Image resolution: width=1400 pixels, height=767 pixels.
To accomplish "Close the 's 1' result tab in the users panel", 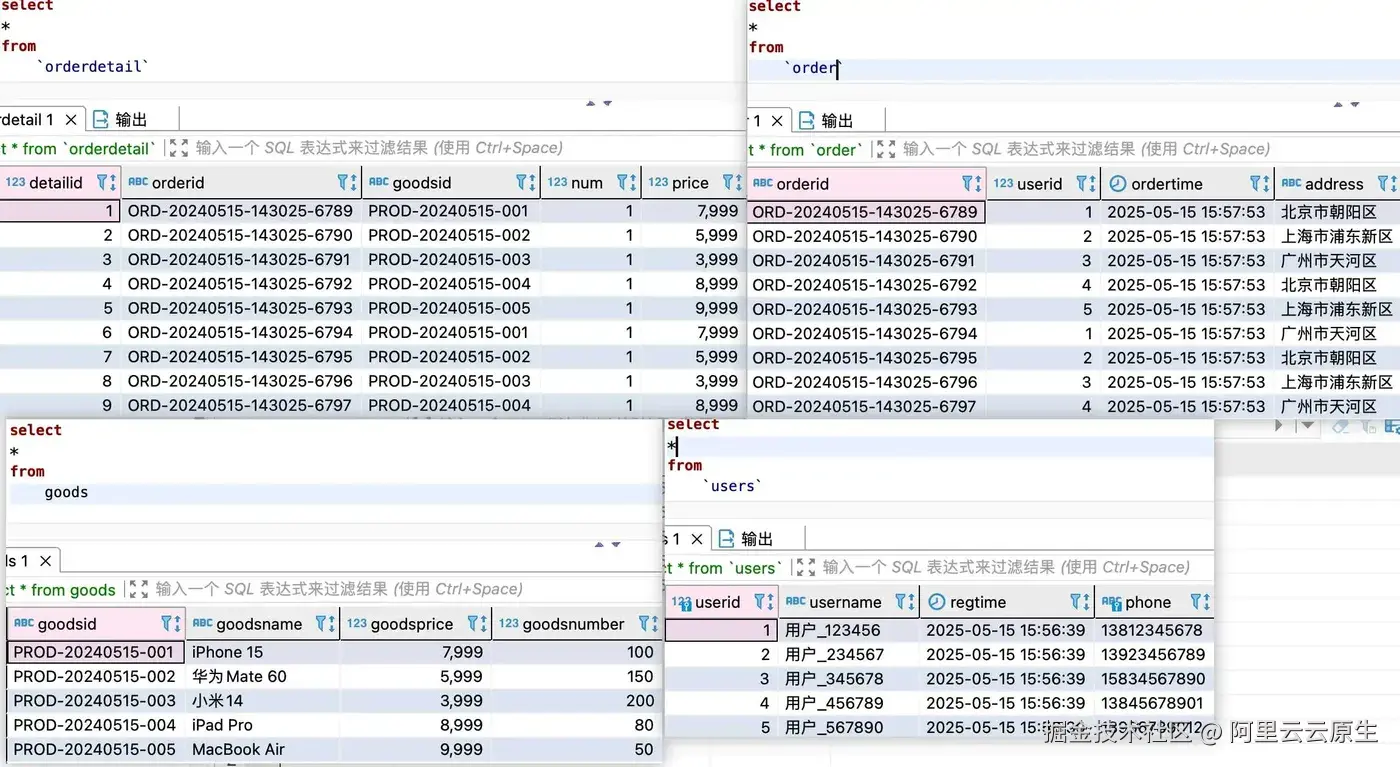I will pos(697,538).
